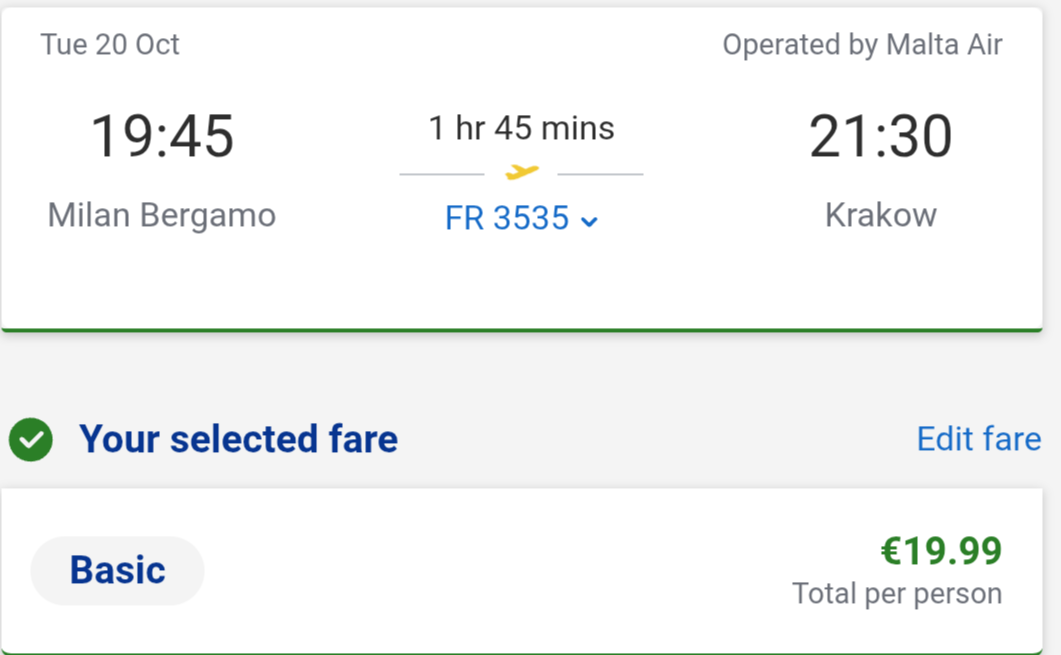Click the Your selected fare heading
The width and height of the screenshot is (1061, 655).
tap(238, 439)
